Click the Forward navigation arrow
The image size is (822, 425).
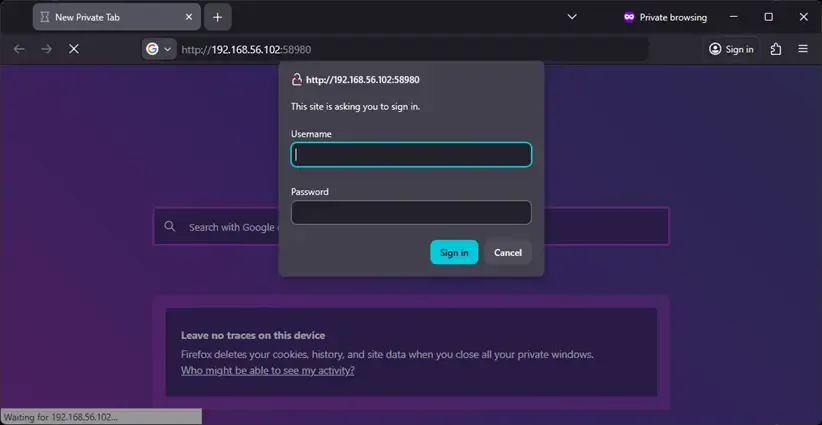tap(46, 49)
